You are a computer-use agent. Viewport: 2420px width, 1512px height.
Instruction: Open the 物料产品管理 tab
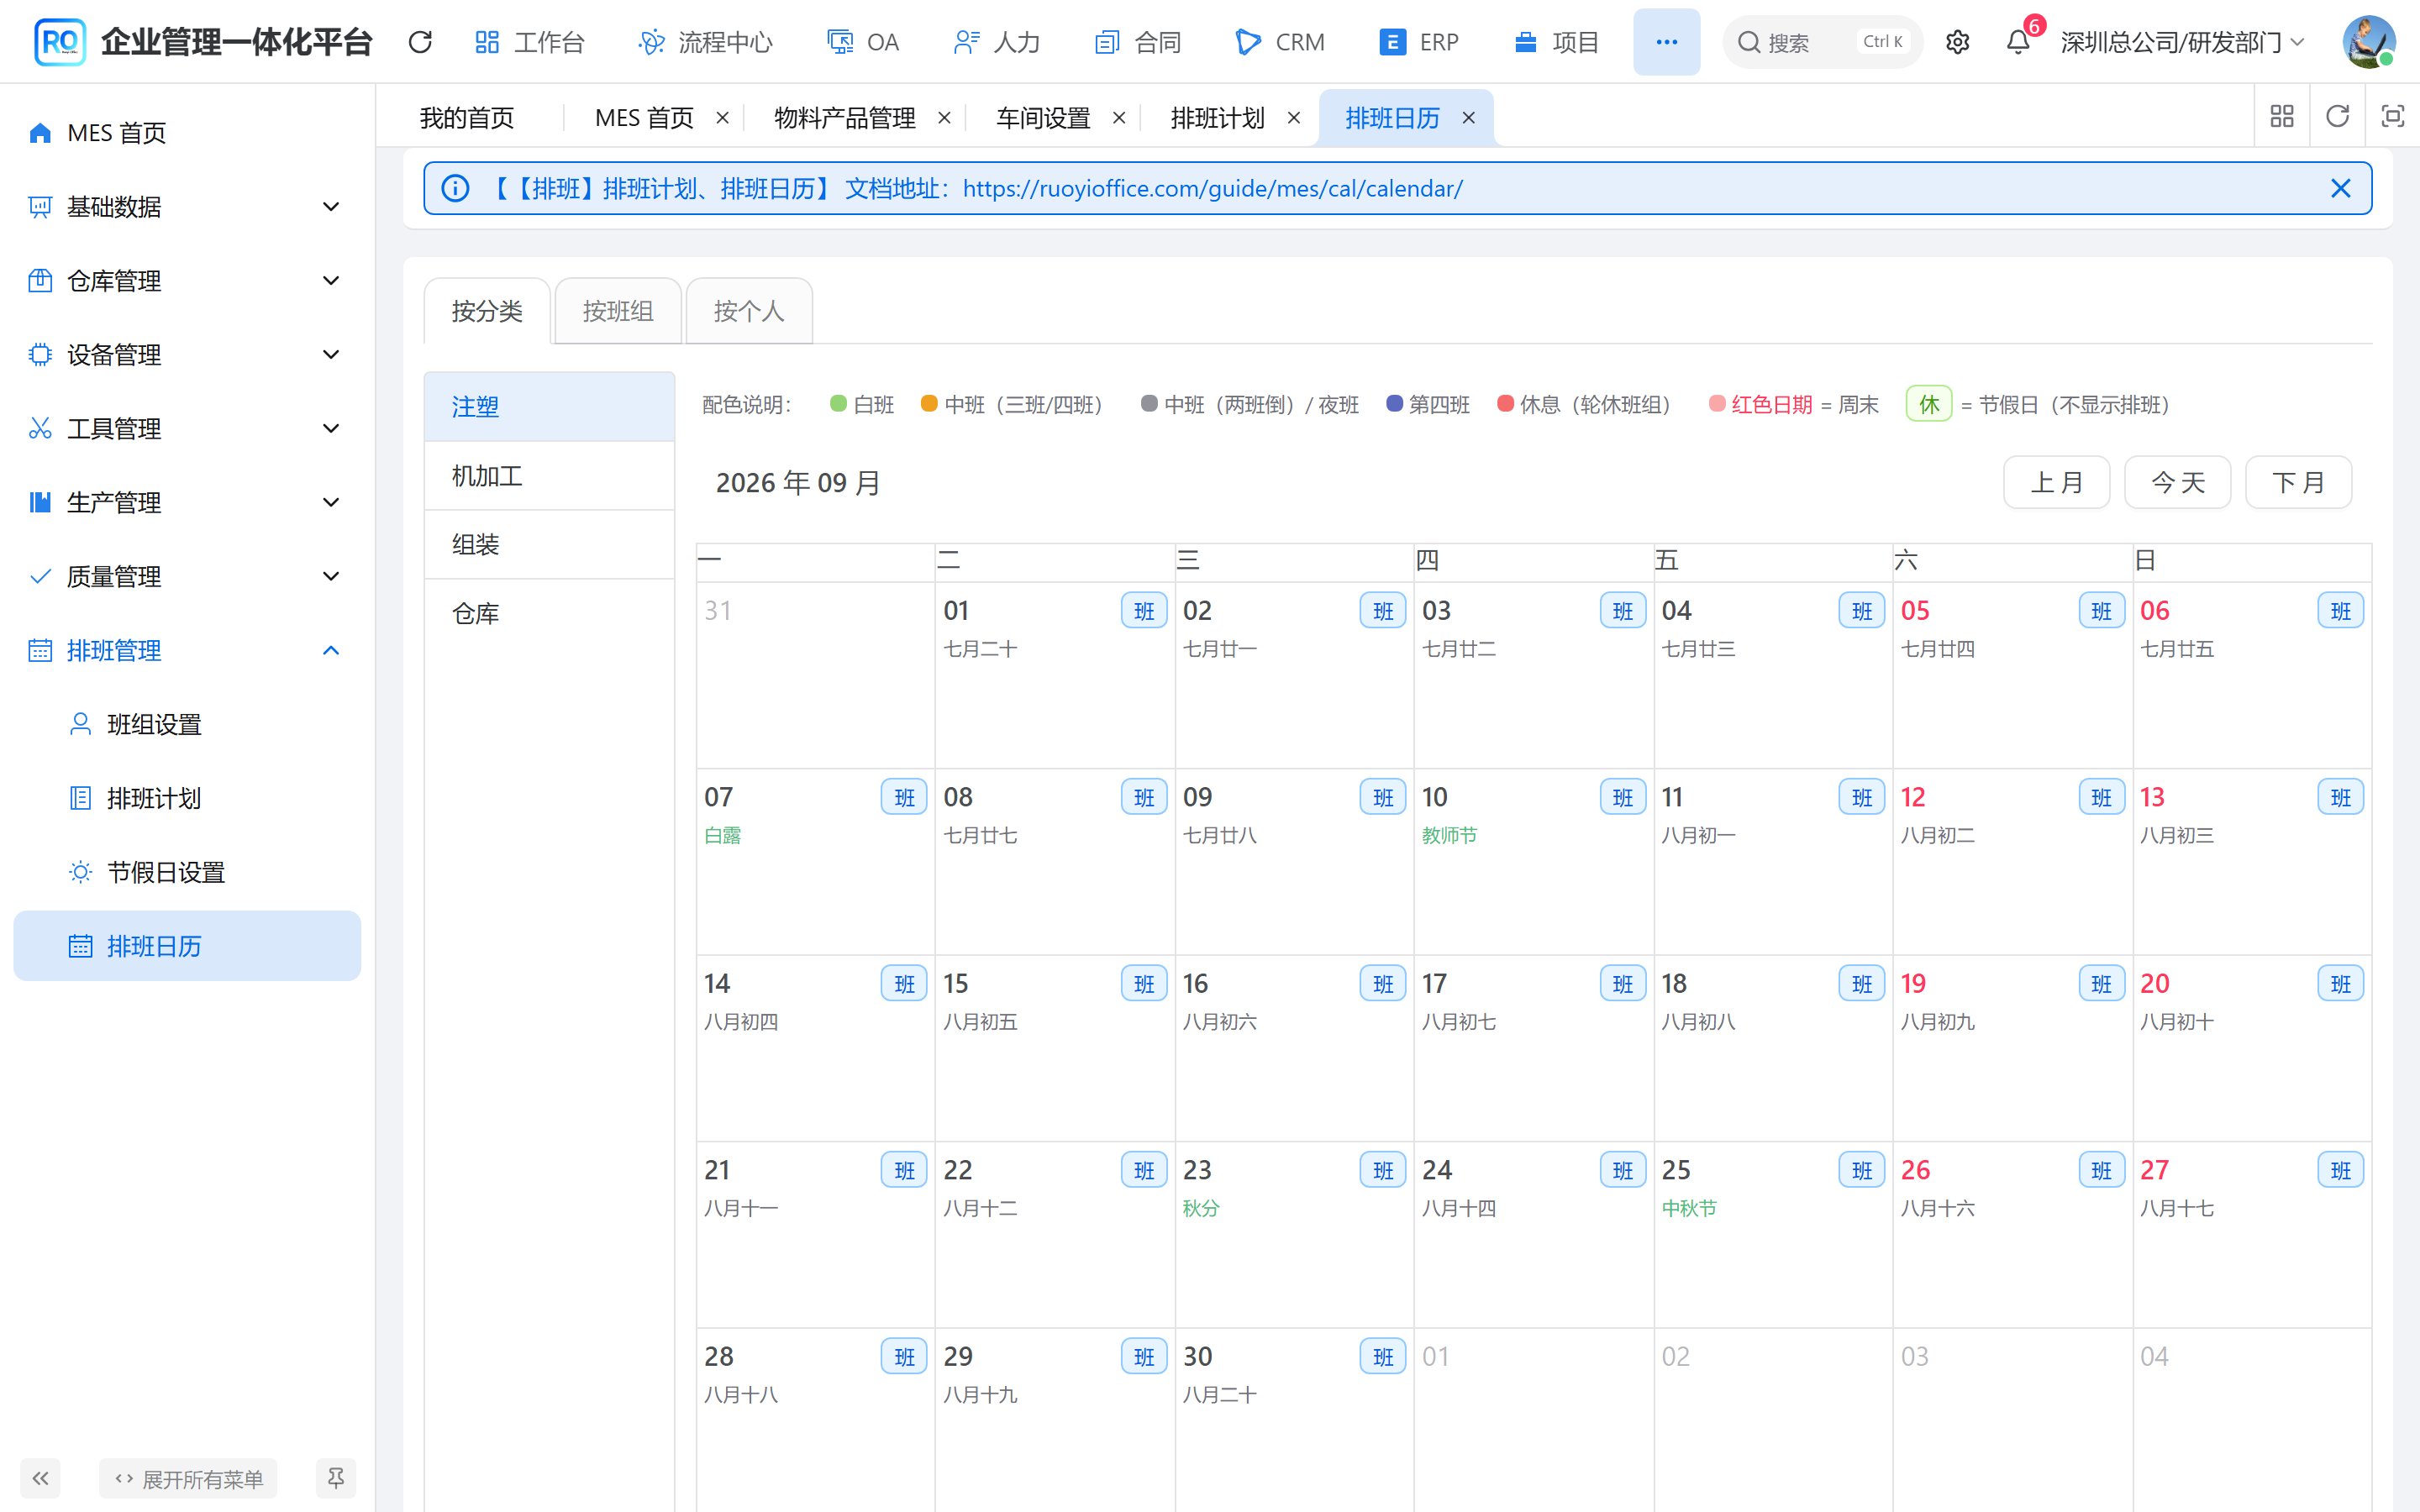point(845,118)
